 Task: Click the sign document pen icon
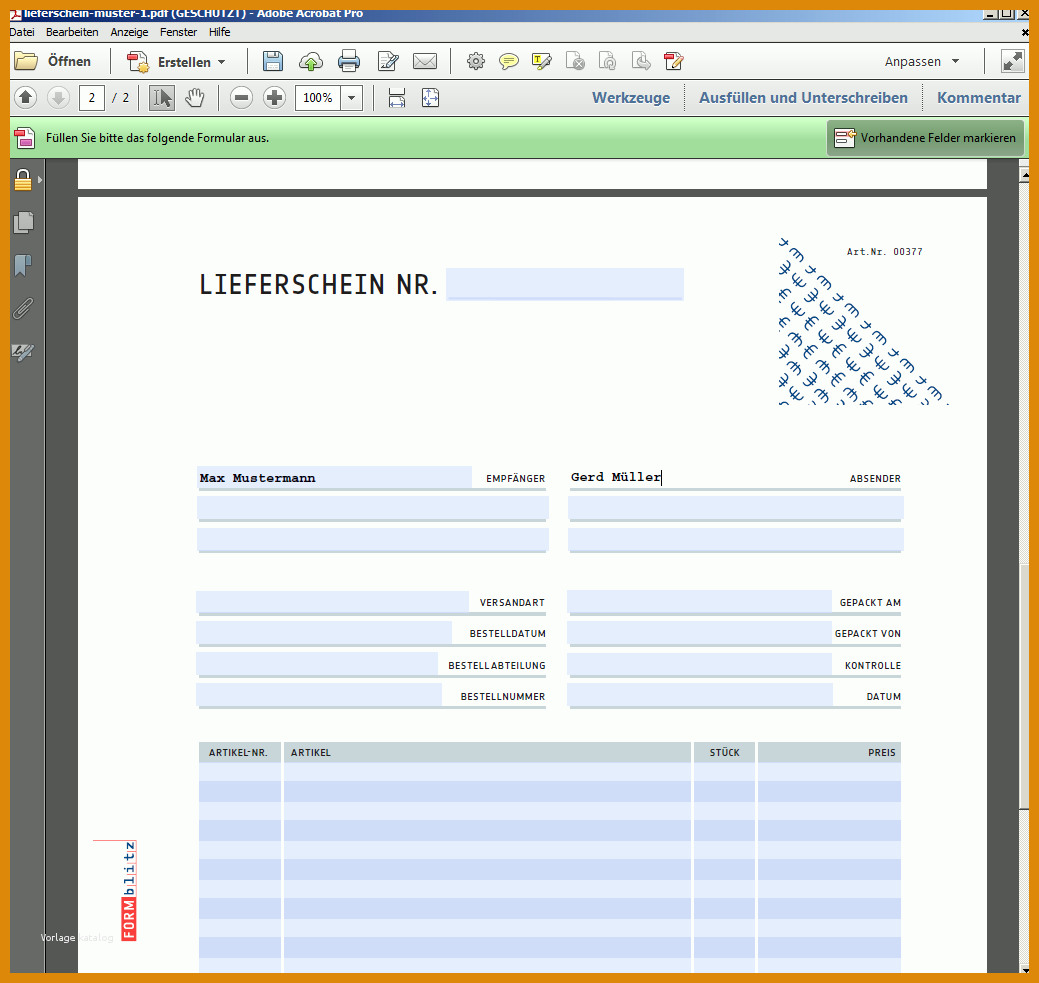coord(673,61)
